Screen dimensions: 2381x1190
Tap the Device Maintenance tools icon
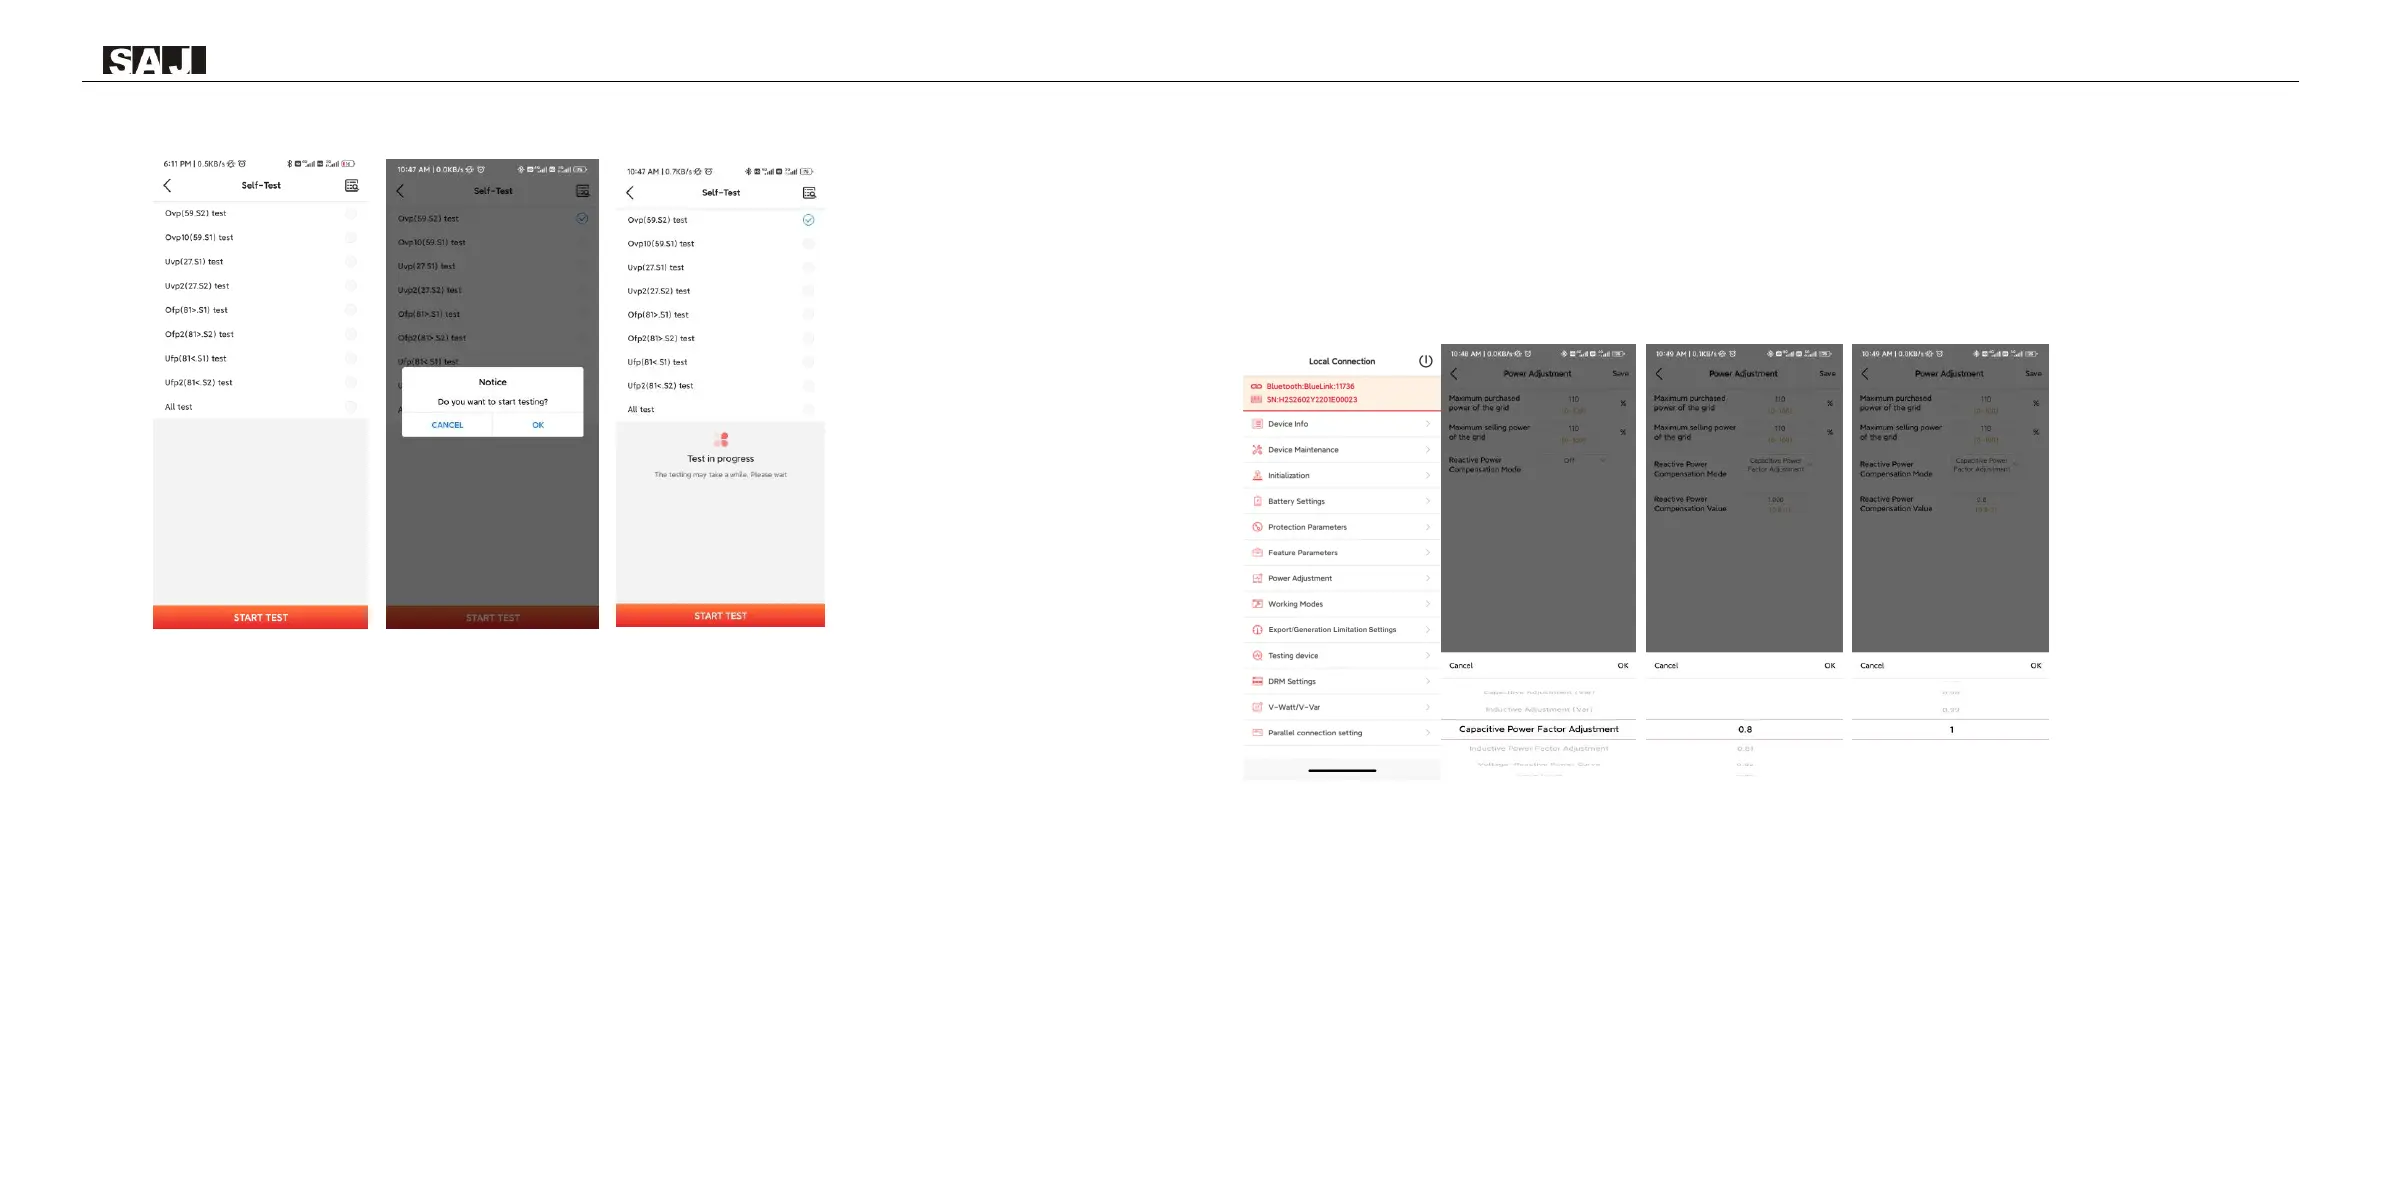pyautogui.click(x=1257, y=450)
